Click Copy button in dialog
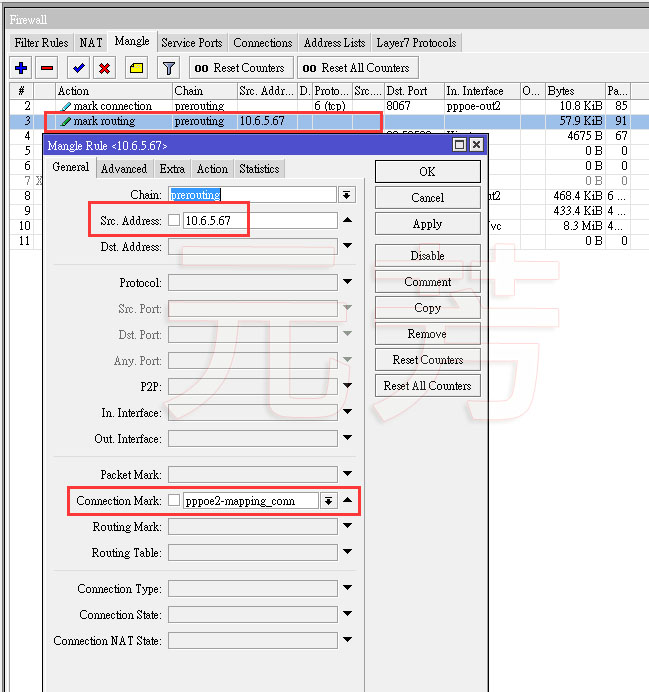 pos(428,308)
